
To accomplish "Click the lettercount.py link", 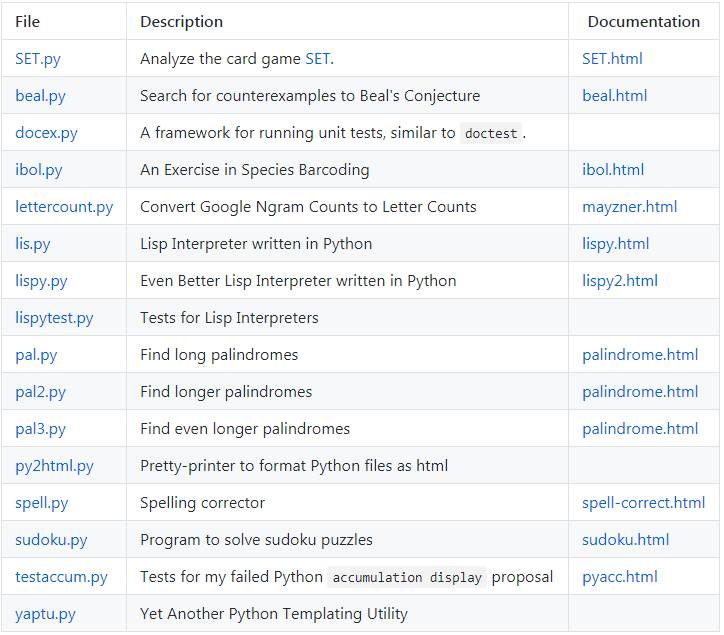I will [x=64, y=207].
